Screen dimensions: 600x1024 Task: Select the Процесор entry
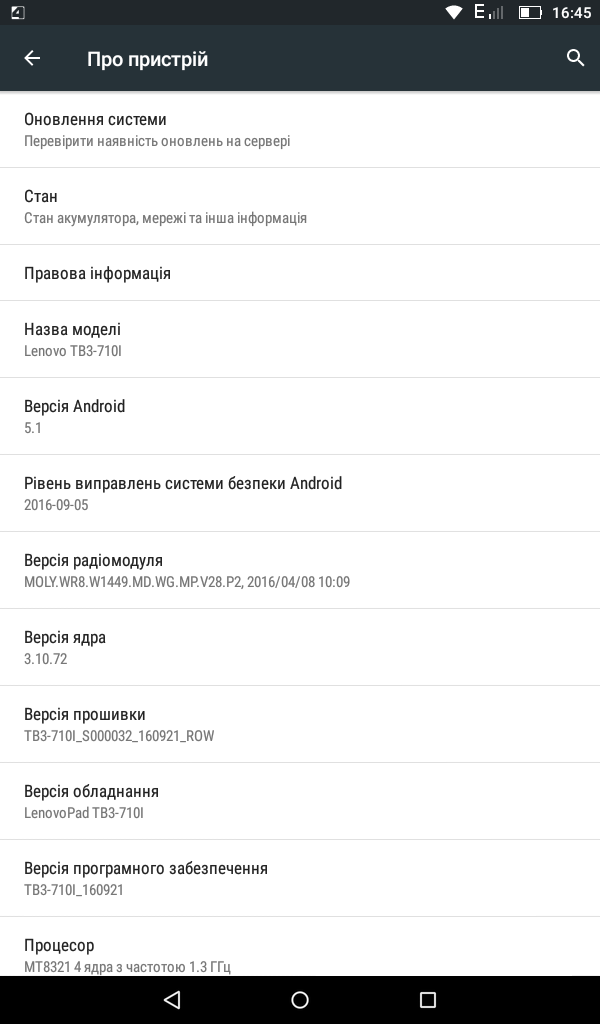click(x=300, y=953)
